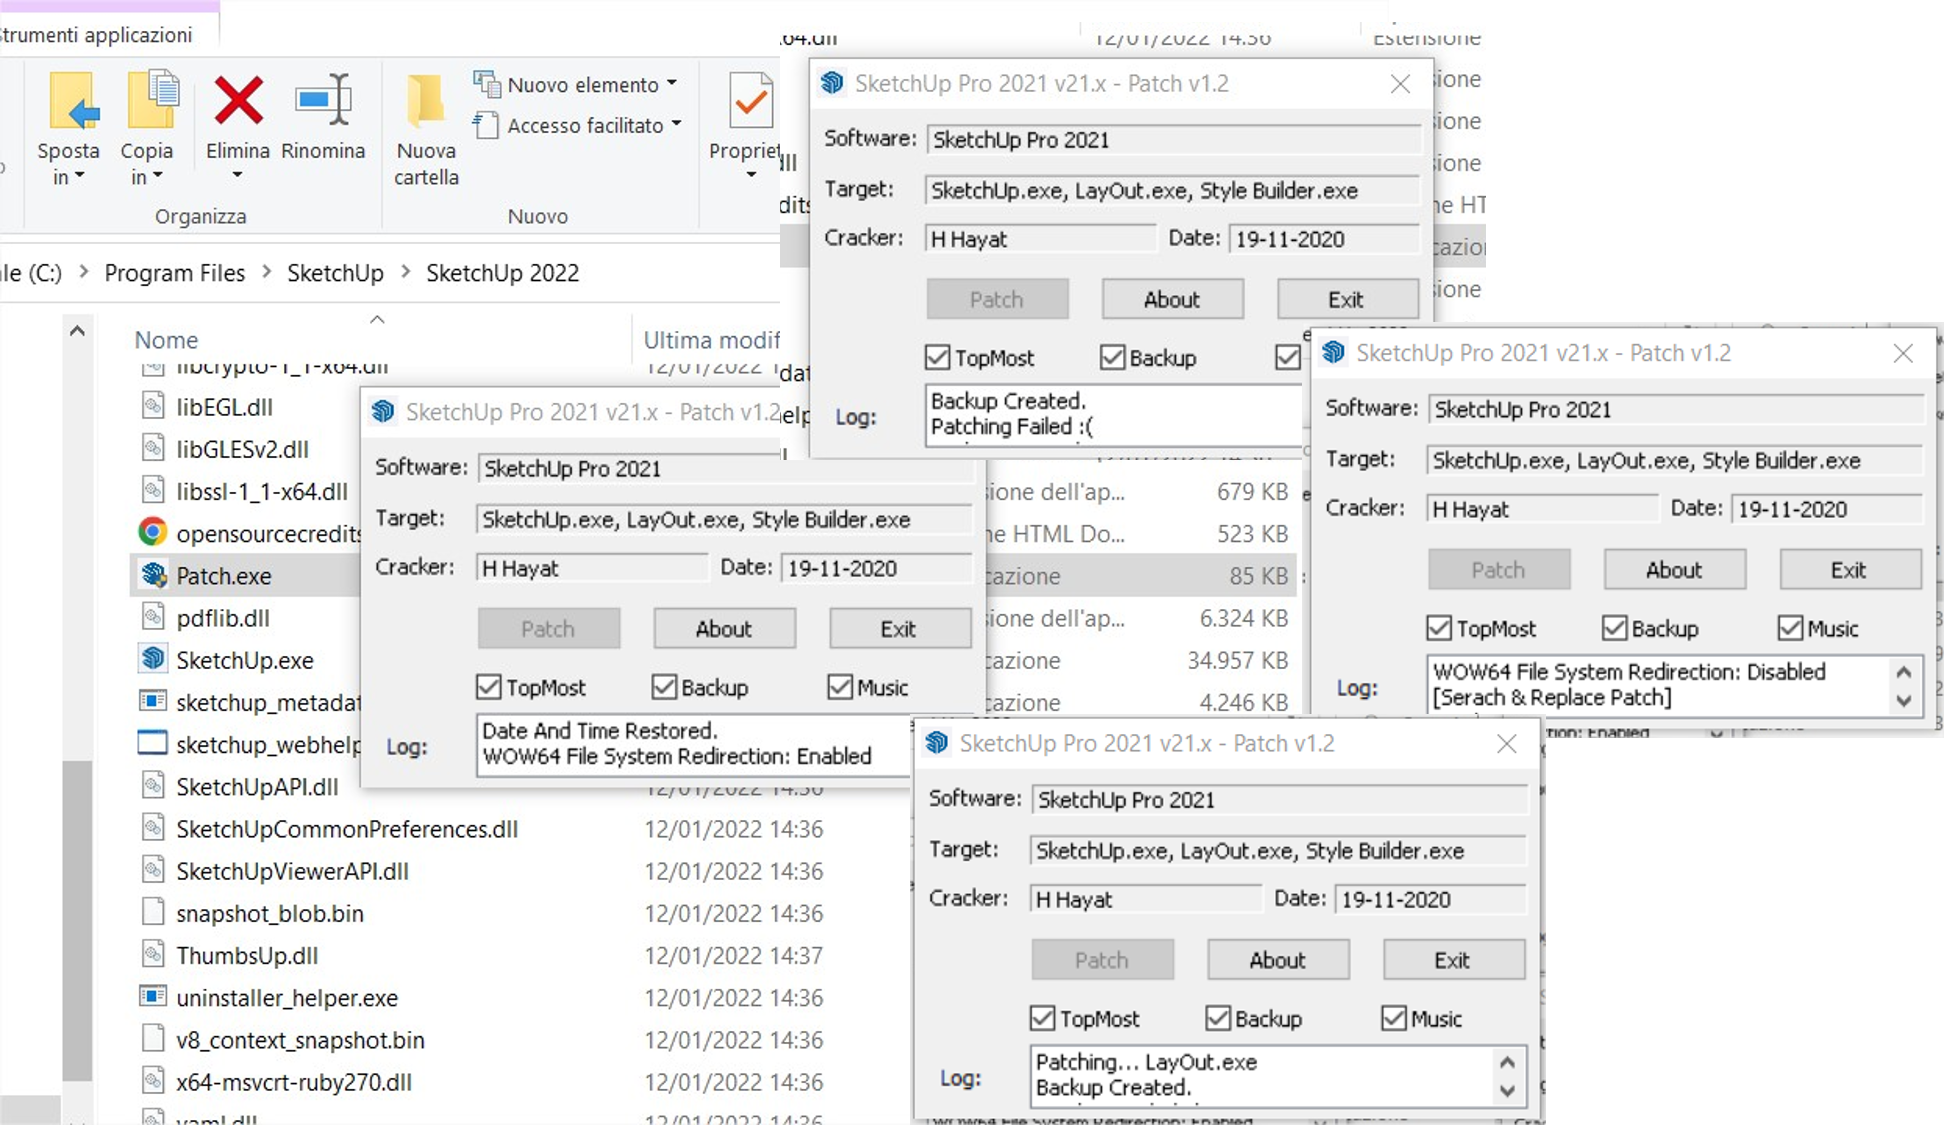
Task: Click the Nuova cartella folder icon
Action: [x=425, y=100]
